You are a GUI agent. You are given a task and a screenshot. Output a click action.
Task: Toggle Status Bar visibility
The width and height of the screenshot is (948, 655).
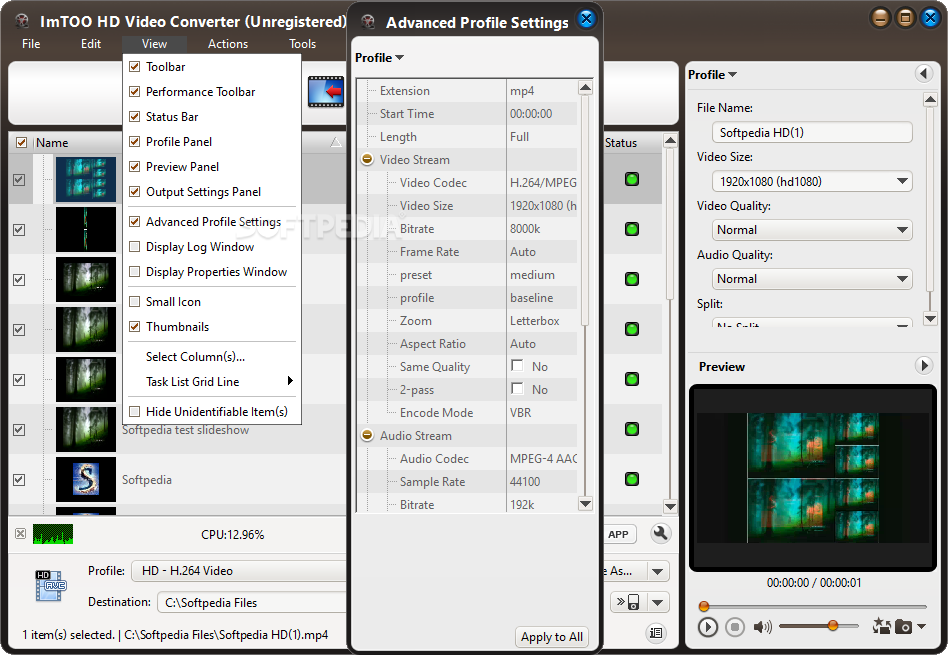click(x=212, y=117)
